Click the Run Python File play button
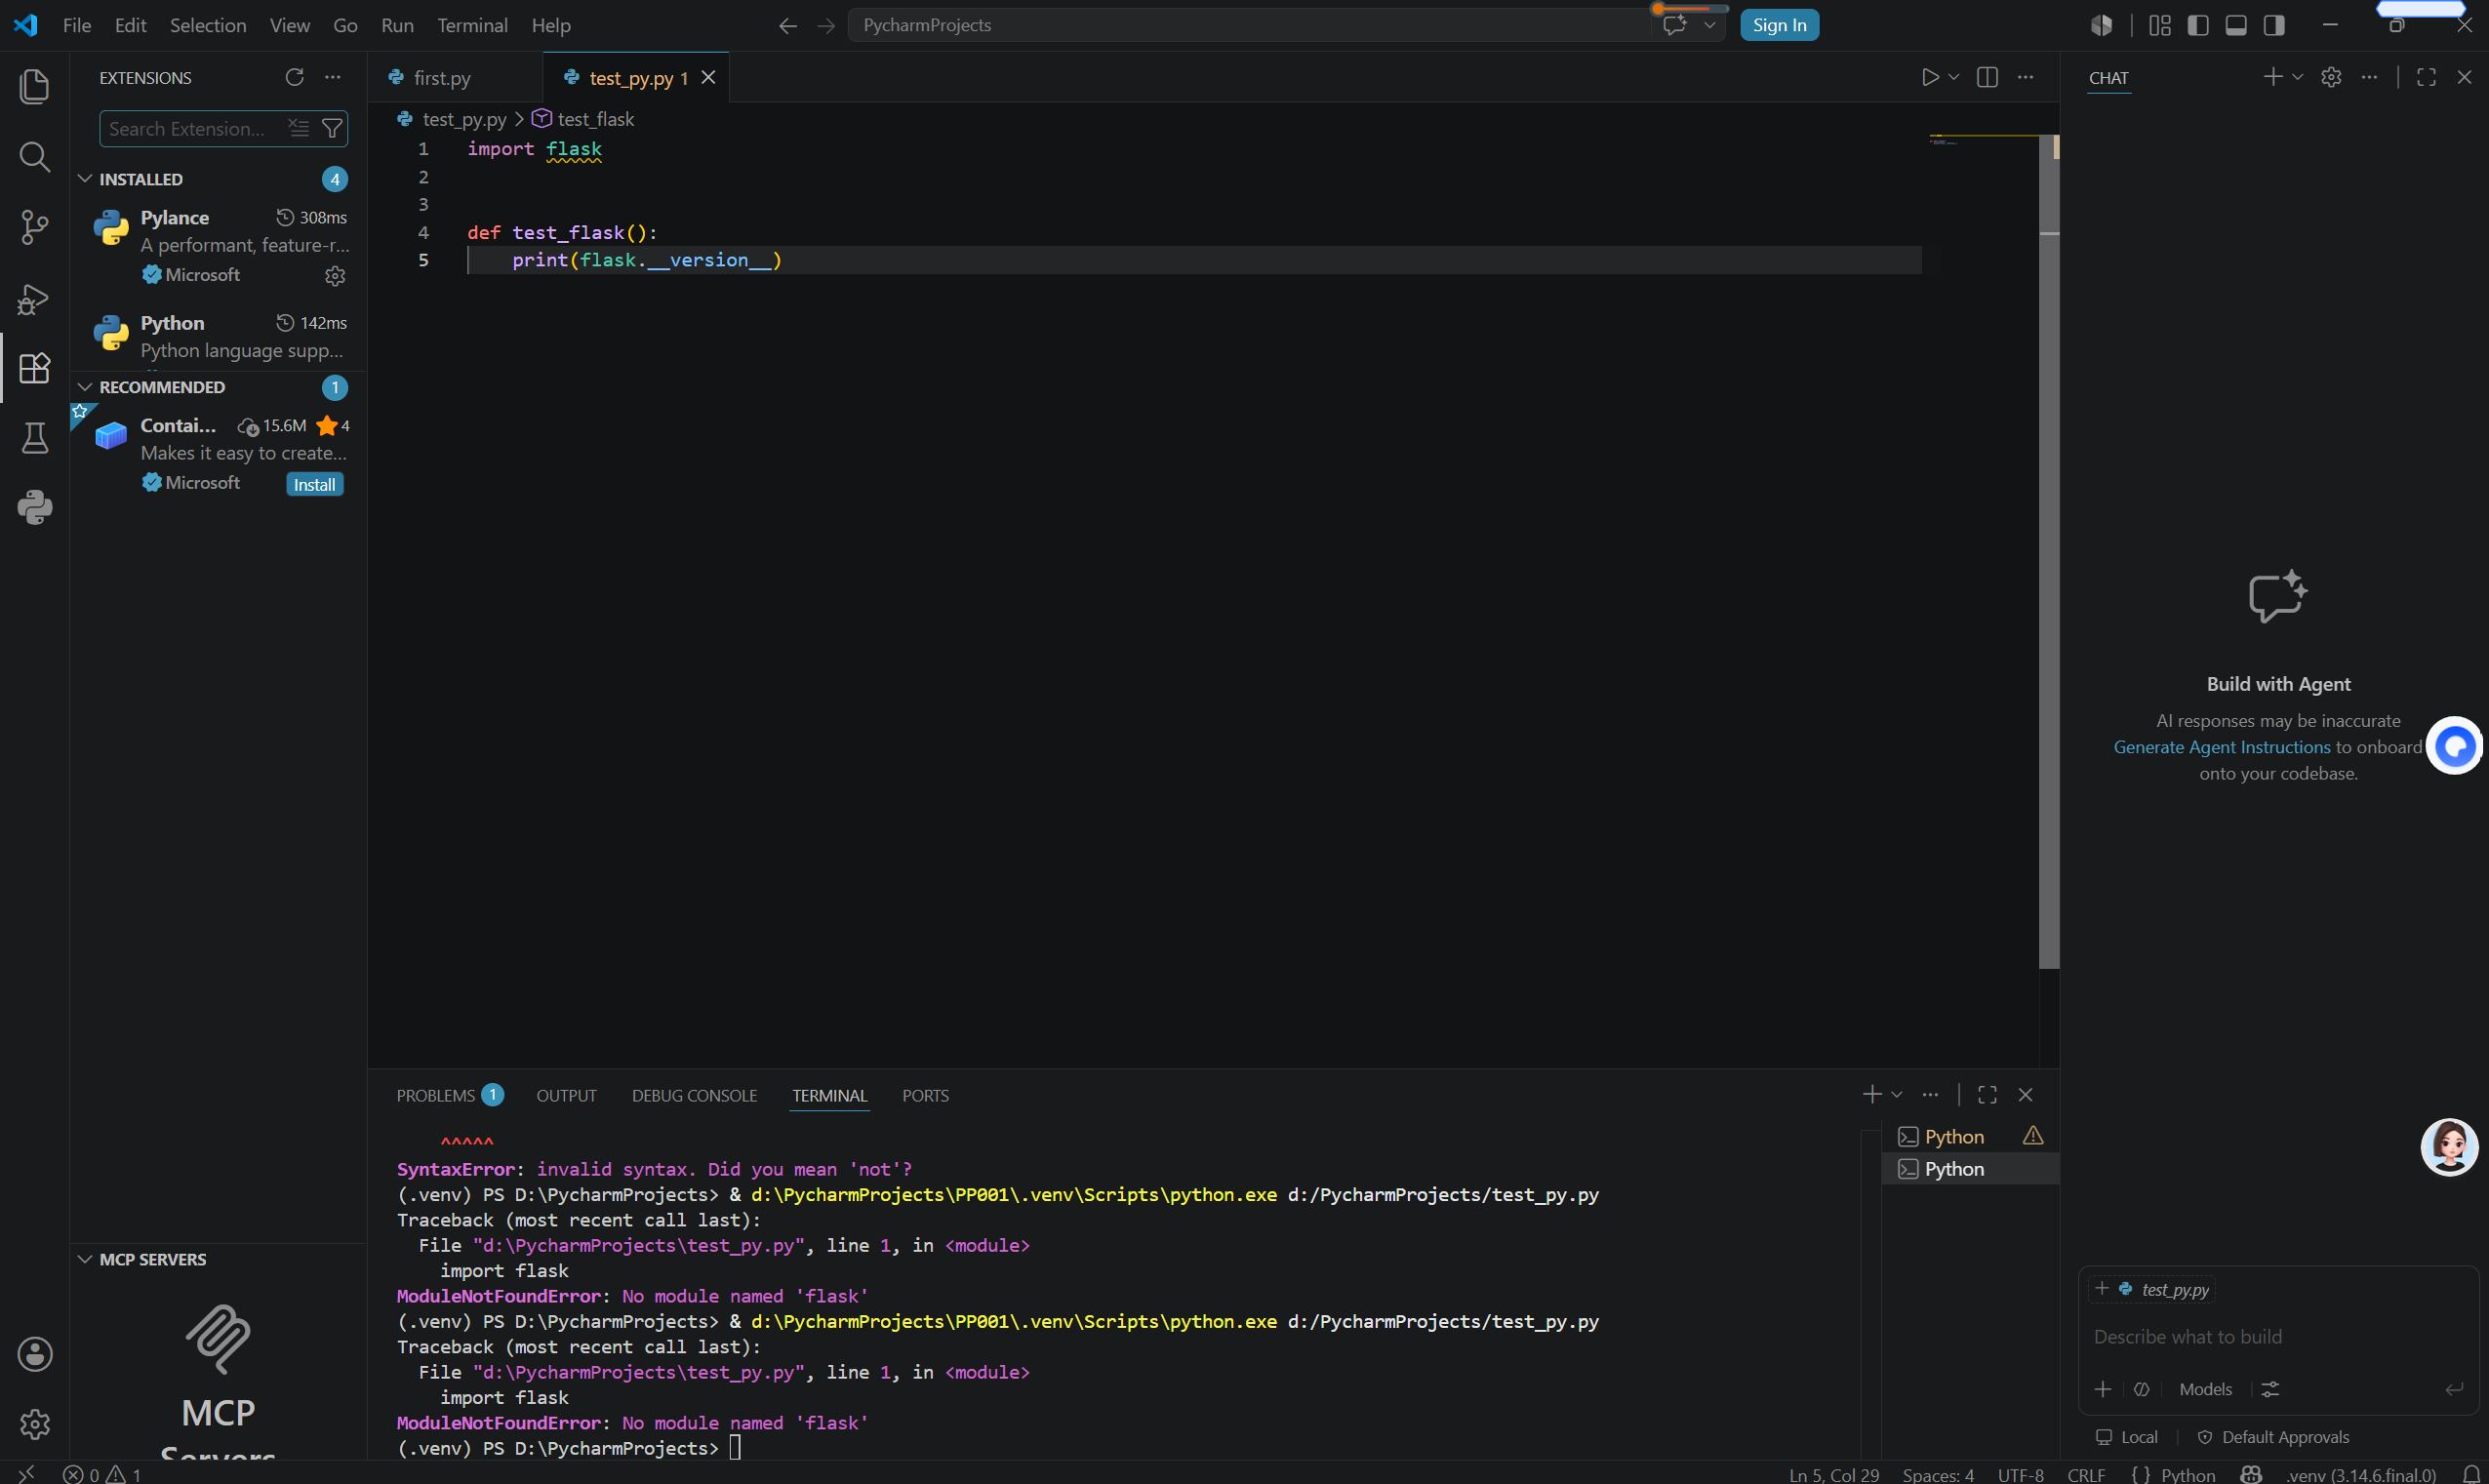2489x1484 pixels. click(1929, 77)
